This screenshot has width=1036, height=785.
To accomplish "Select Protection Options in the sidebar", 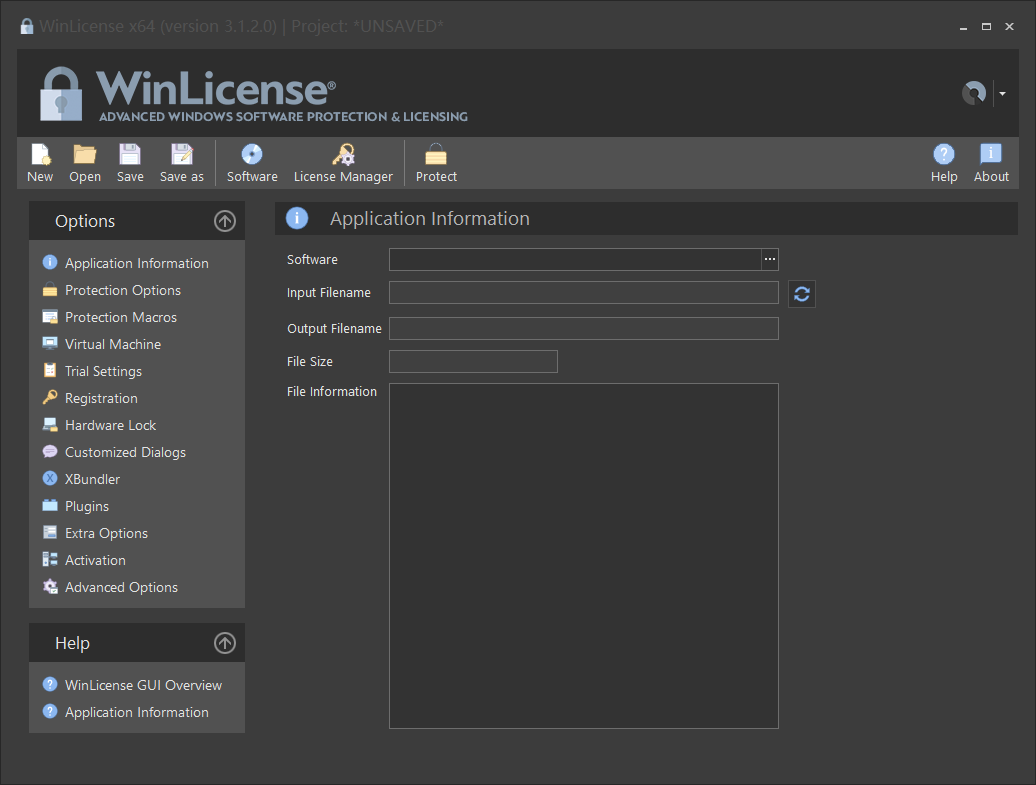I will pyautogui.click(x=123, y=290).
